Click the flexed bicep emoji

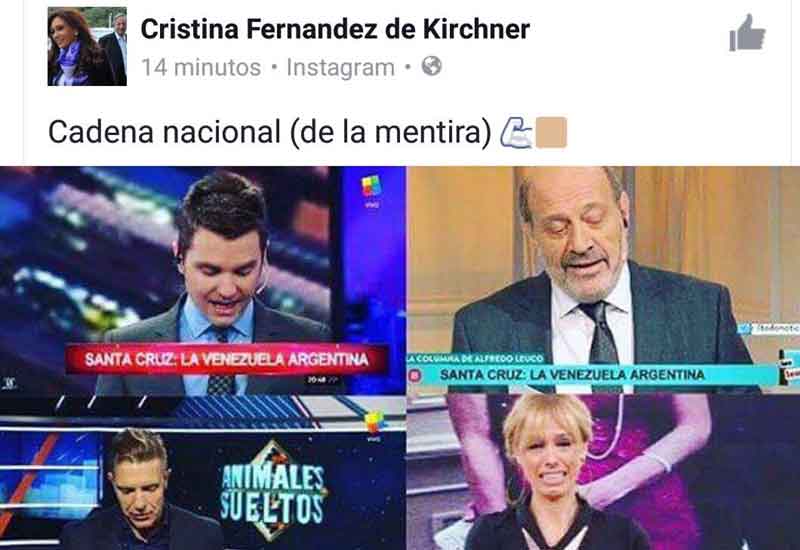515,133
